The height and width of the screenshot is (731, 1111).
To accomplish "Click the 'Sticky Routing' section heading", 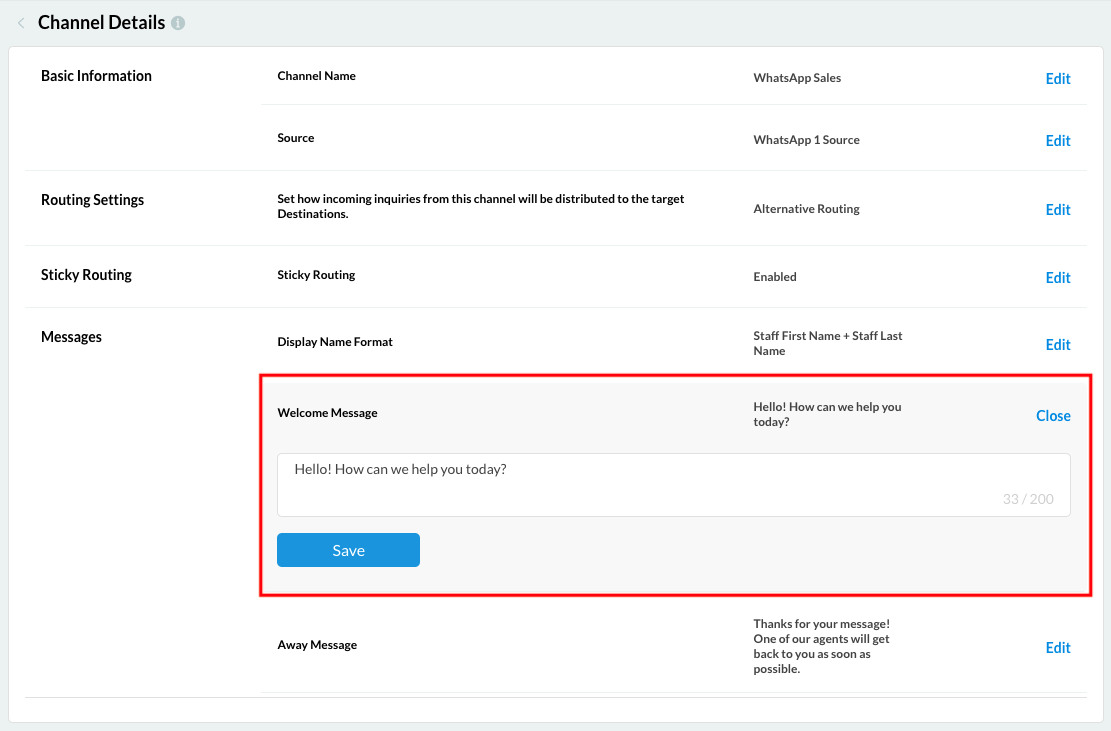I will [x=86, y=275].
